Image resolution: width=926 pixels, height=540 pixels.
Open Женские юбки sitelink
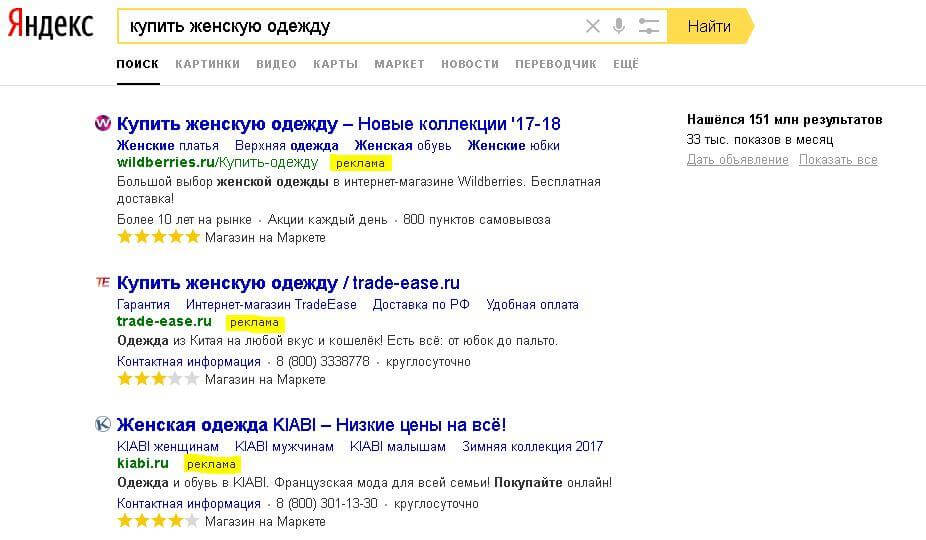coord(513,145)
